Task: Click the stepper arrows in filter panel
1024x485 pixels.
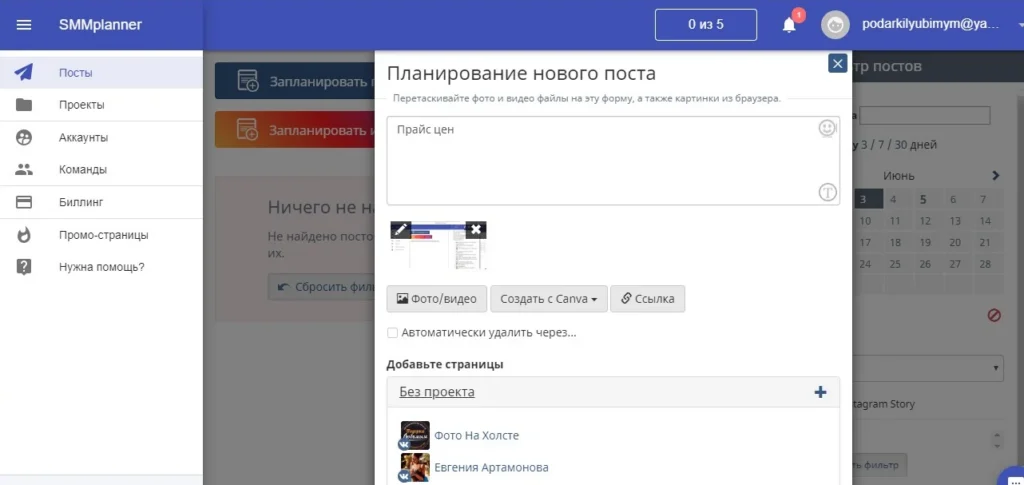Action: pyautogui.click(x=997, y=439)
